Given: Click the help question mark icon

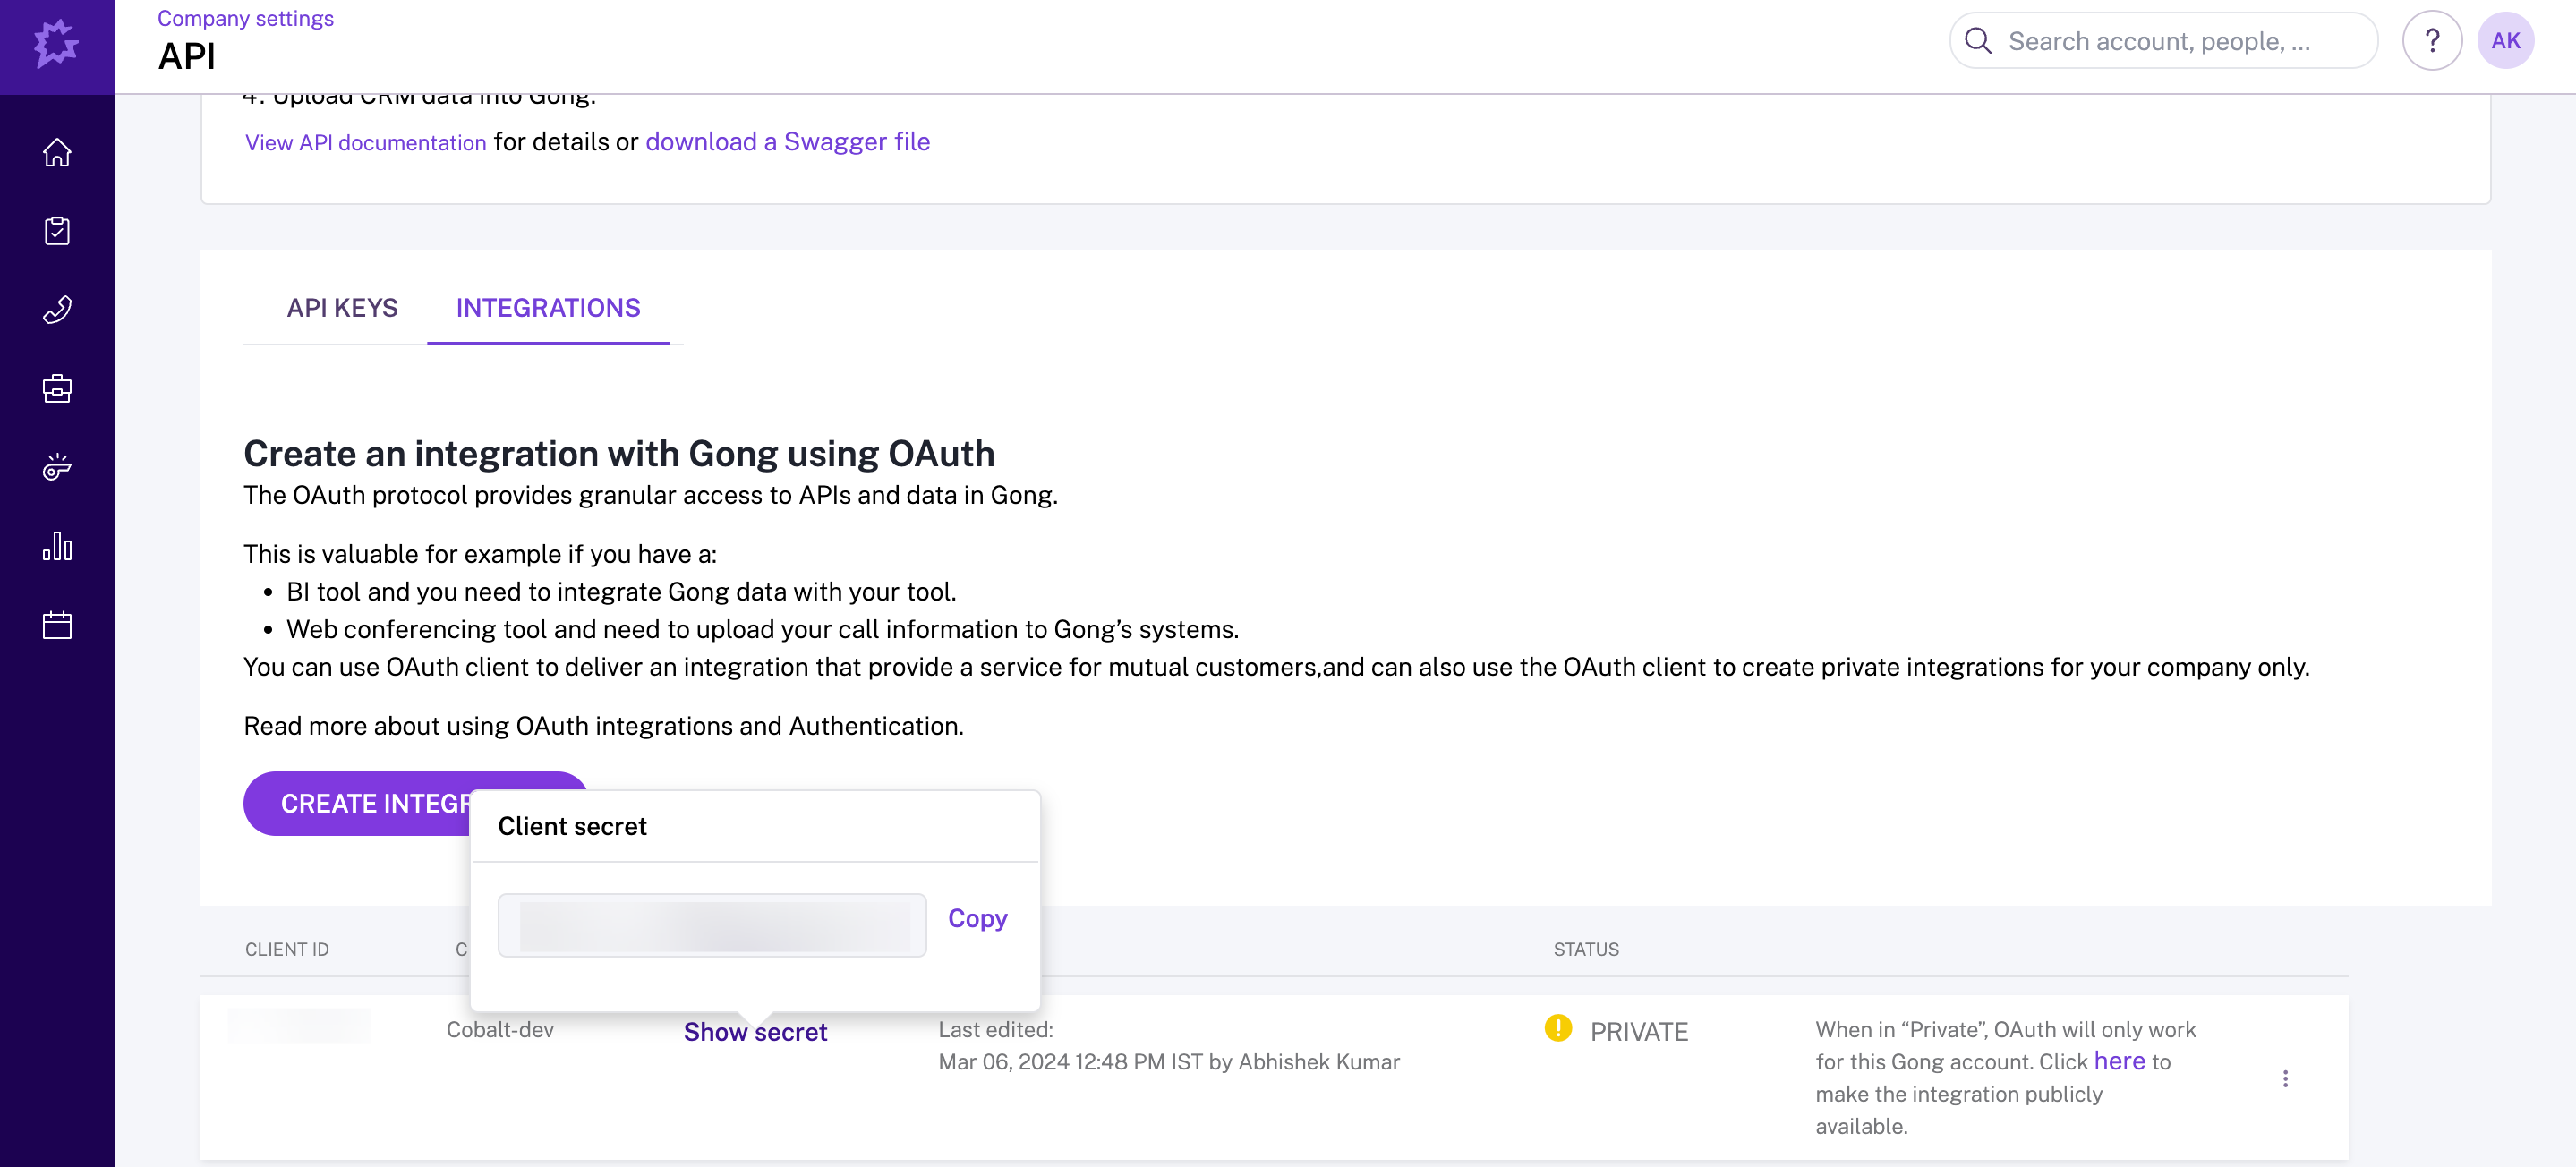Looking at the screenshot, I should pyautogui.click(x=2431, y=41).
